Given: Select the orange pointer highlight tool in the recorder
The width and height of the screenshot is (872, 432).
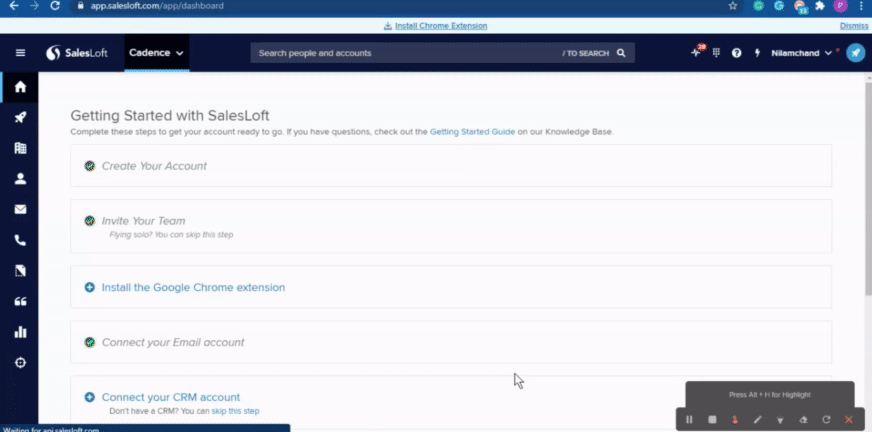Looking at the screenshot, I should tap(735, 420).
